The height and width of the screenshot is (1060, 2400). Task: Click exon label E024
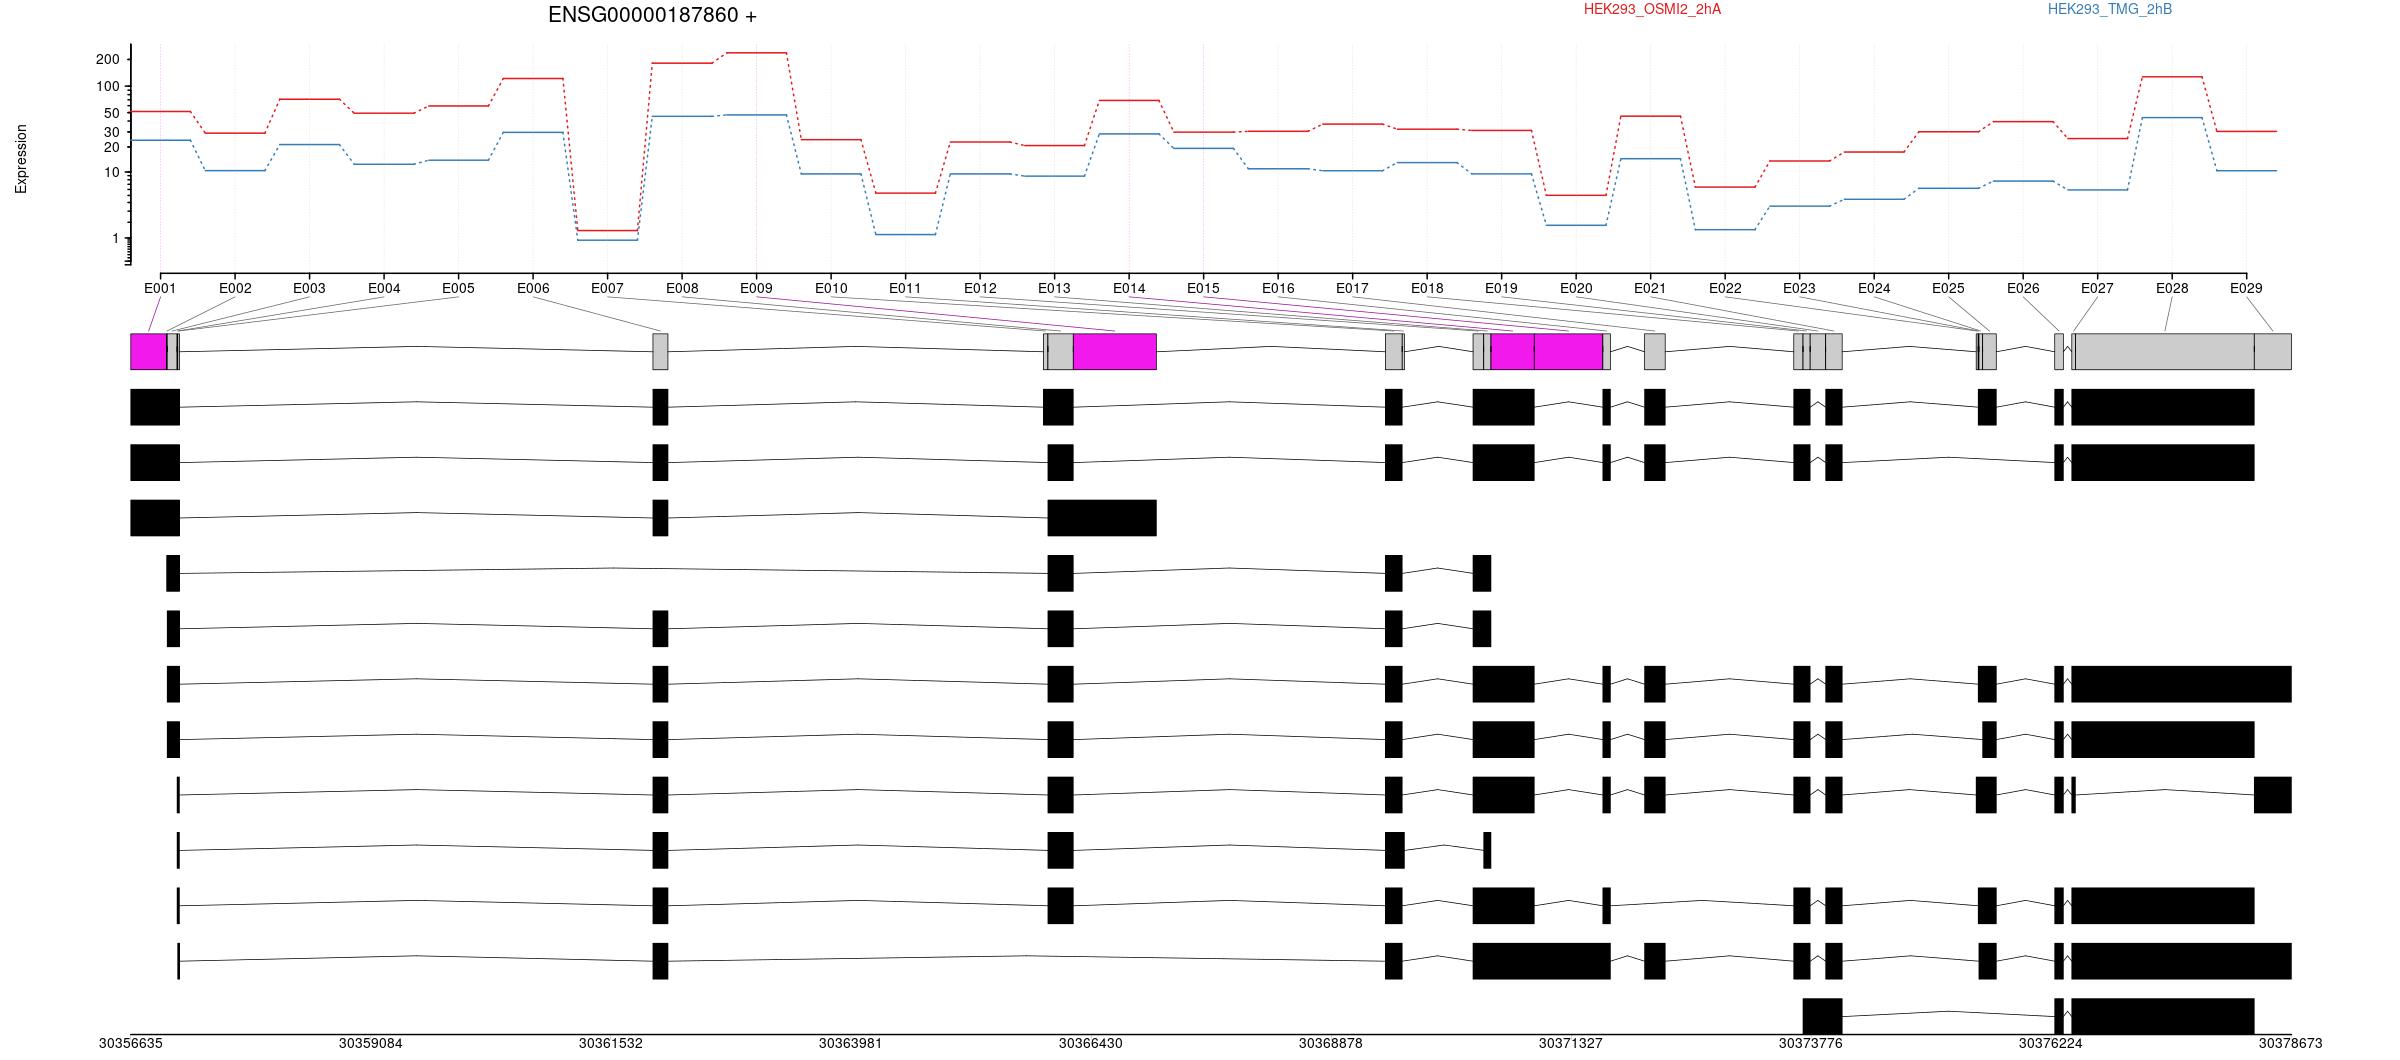click(1874, 288)
